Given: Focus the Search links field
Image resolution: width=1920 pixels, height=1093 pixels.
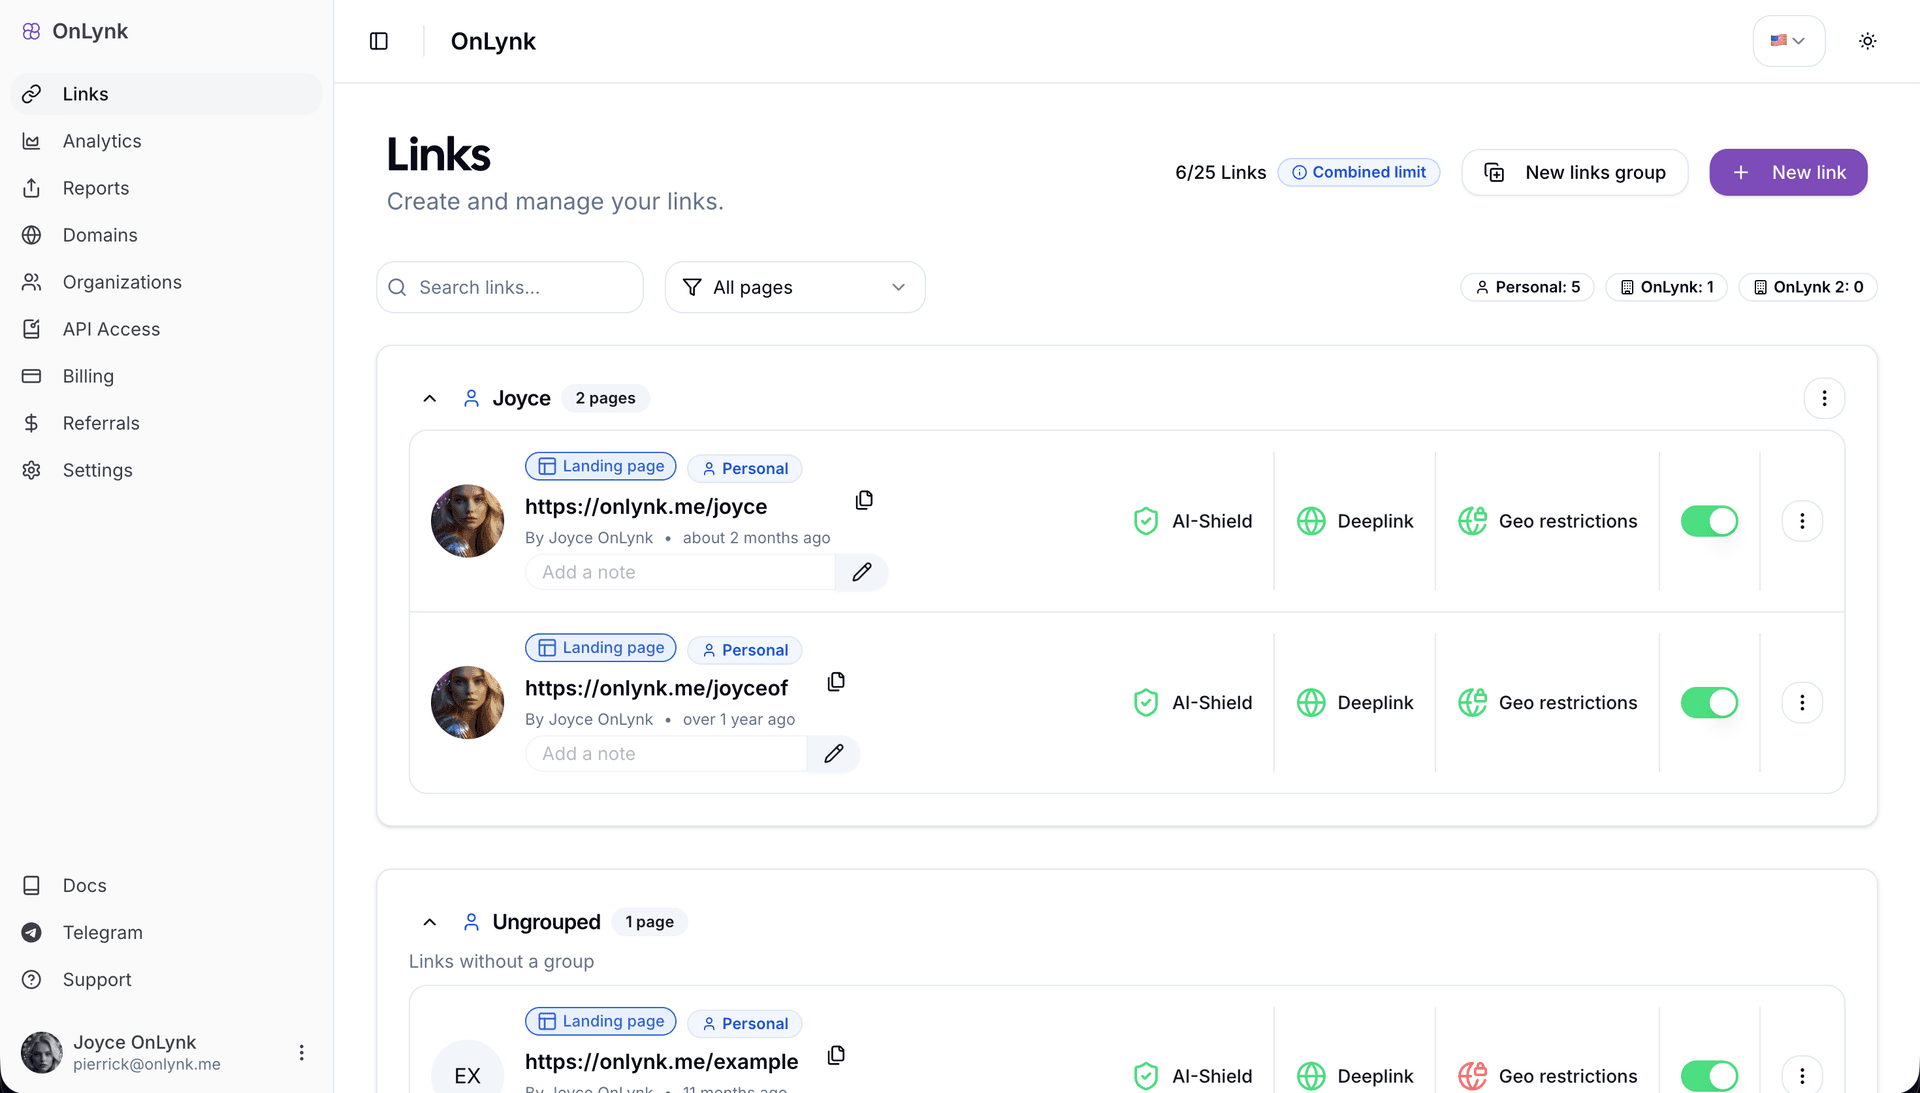Looking at the screenshot, I should click(510, 287).
